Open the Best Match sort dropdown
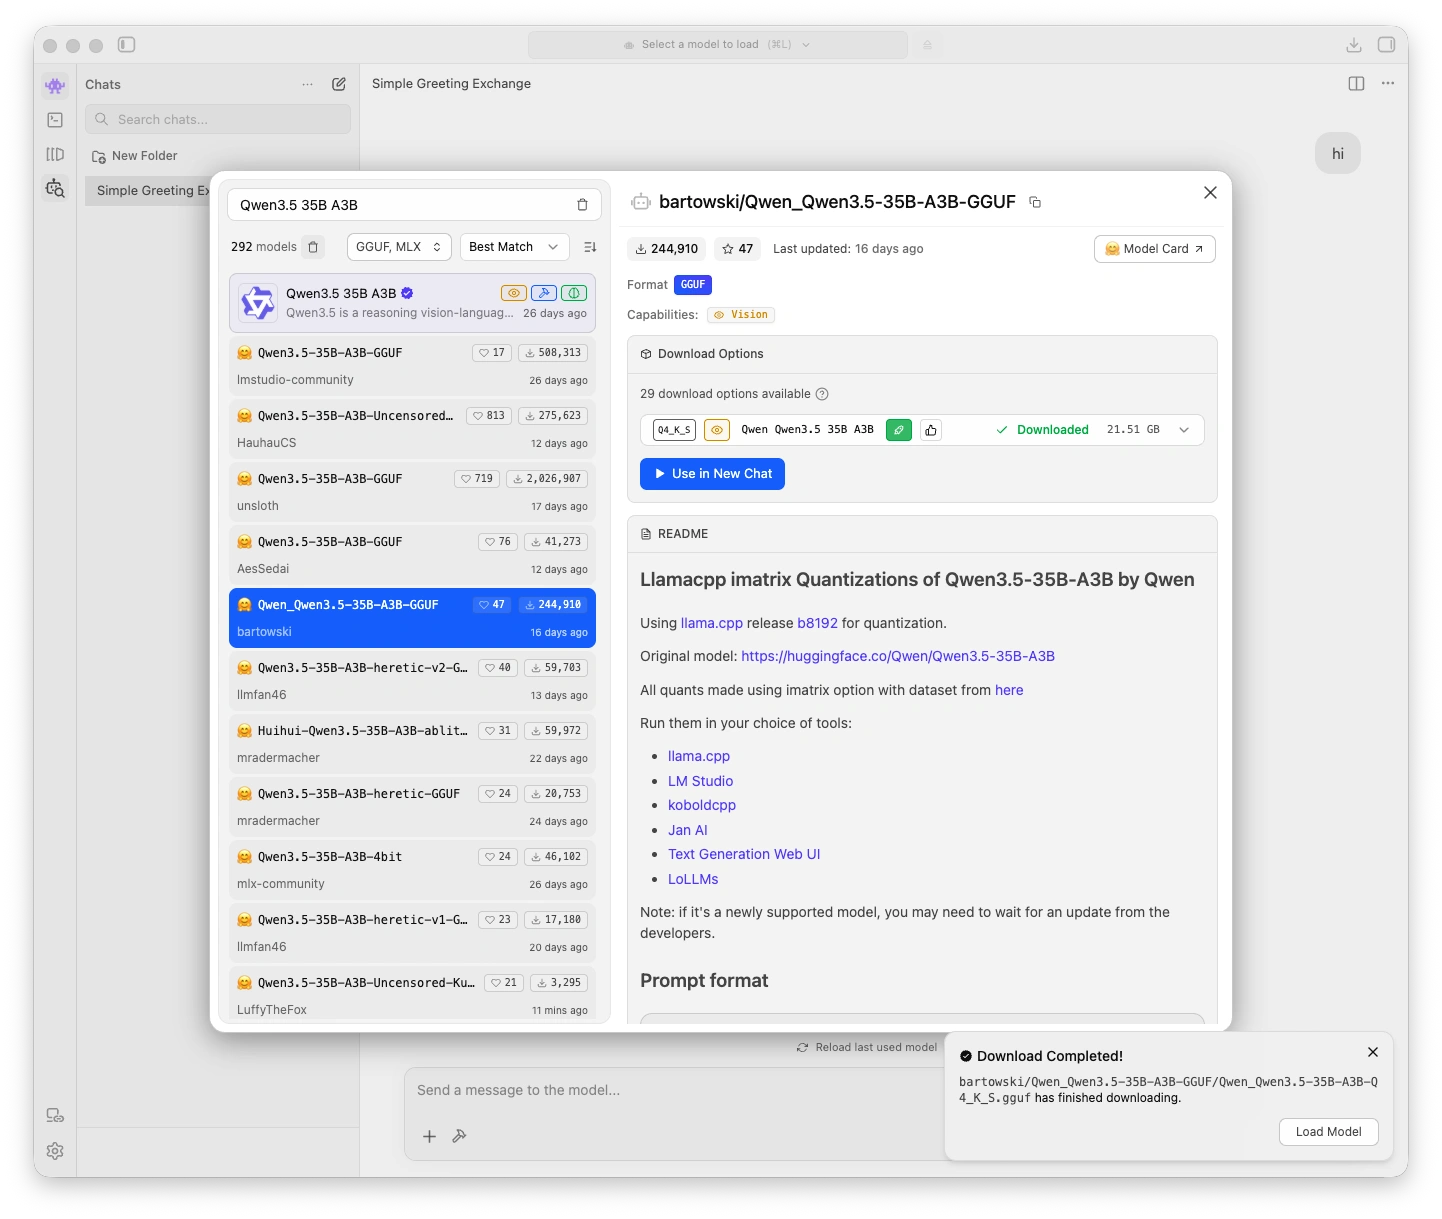 513,247
